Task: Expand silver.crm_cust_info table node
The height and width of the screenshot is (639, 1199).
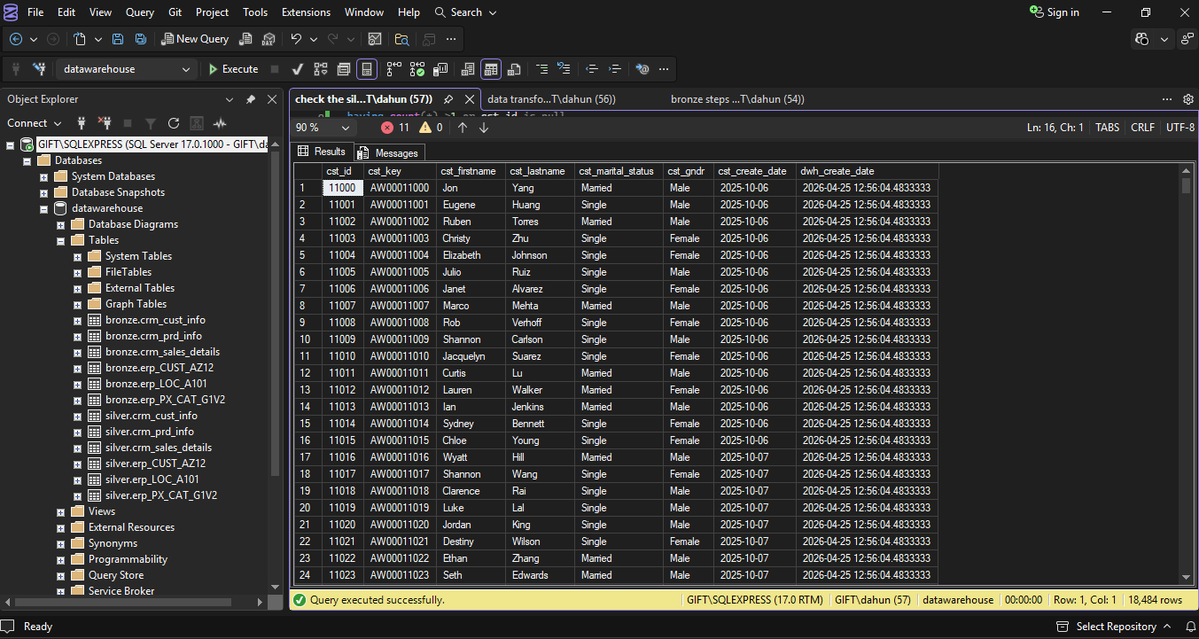Action: point(77,417)
